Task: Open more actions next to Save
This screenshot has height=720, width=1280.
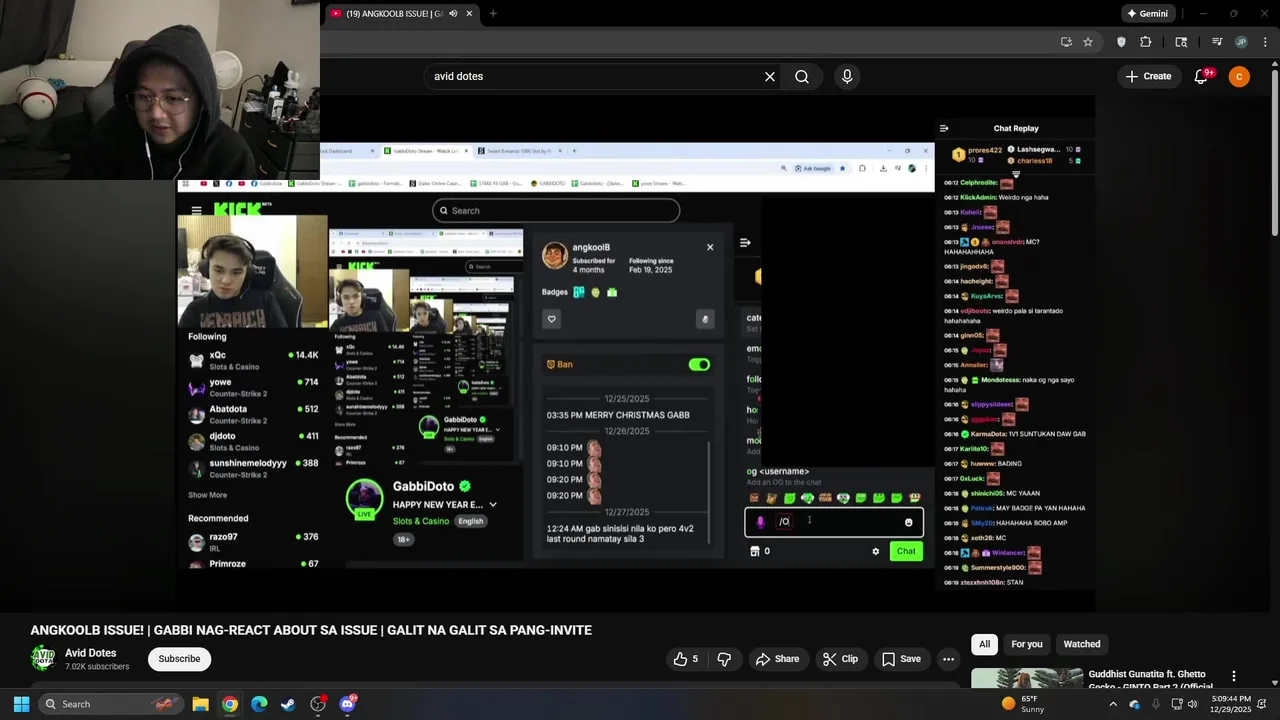Action: [948, 659]
